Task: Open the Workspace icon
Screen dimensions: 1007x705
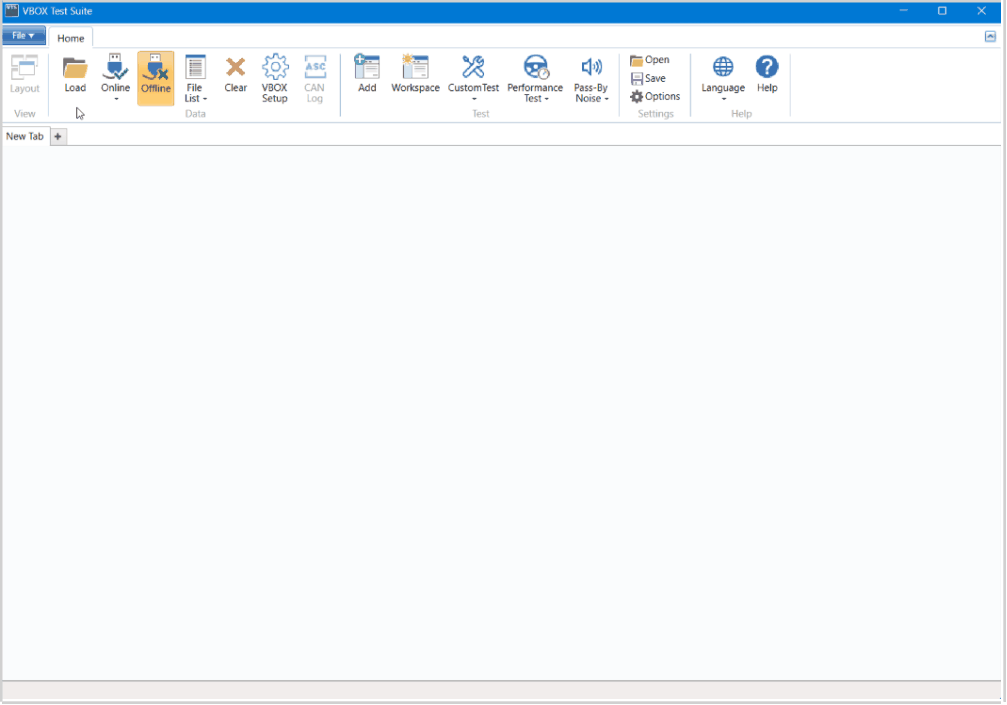Action: [415, 69]
